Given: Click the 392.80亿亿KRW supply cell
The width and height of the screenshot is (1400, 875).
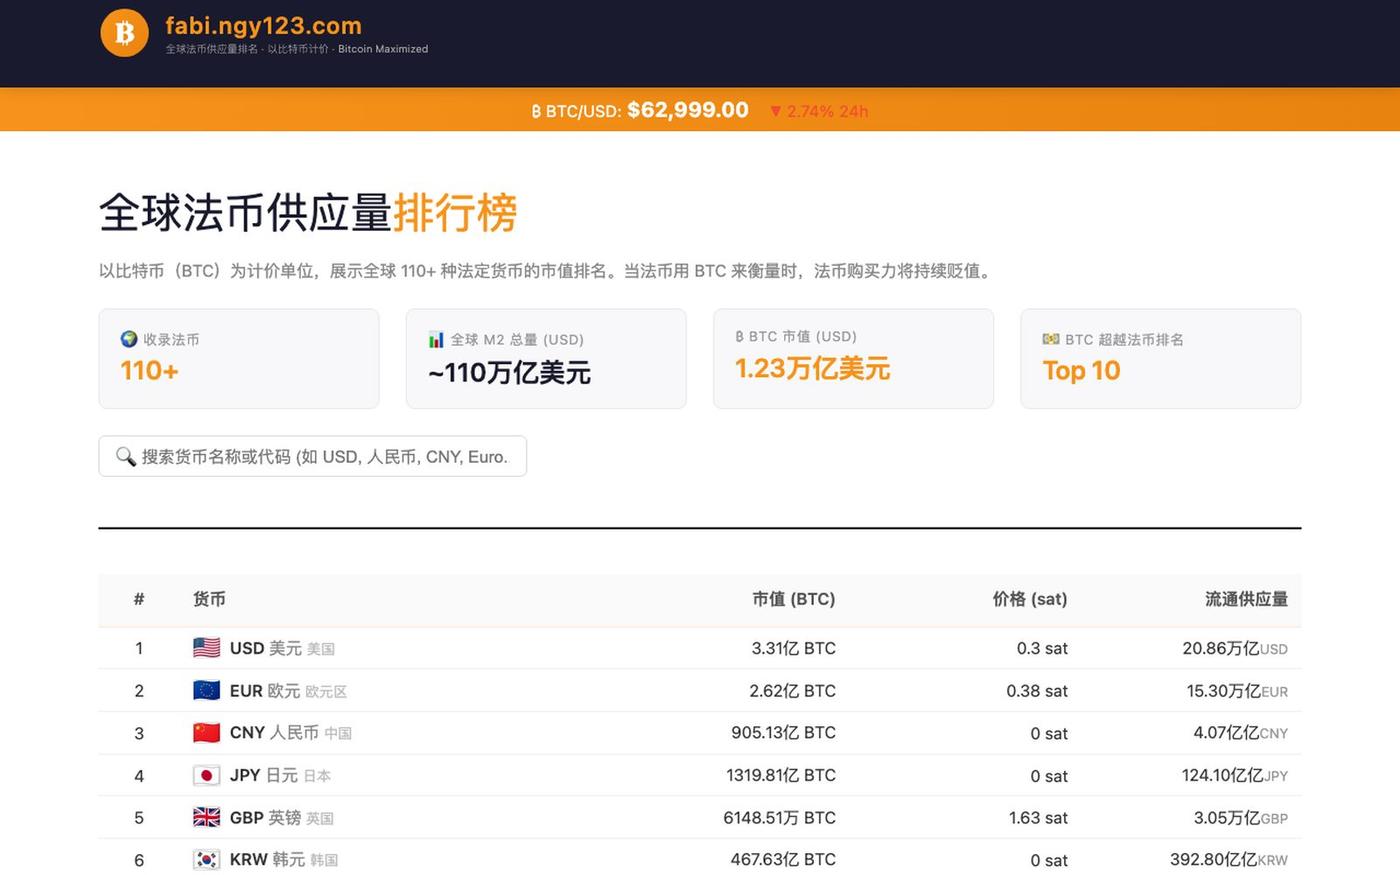Looking at the screenshot, I should coord(1229,860).
